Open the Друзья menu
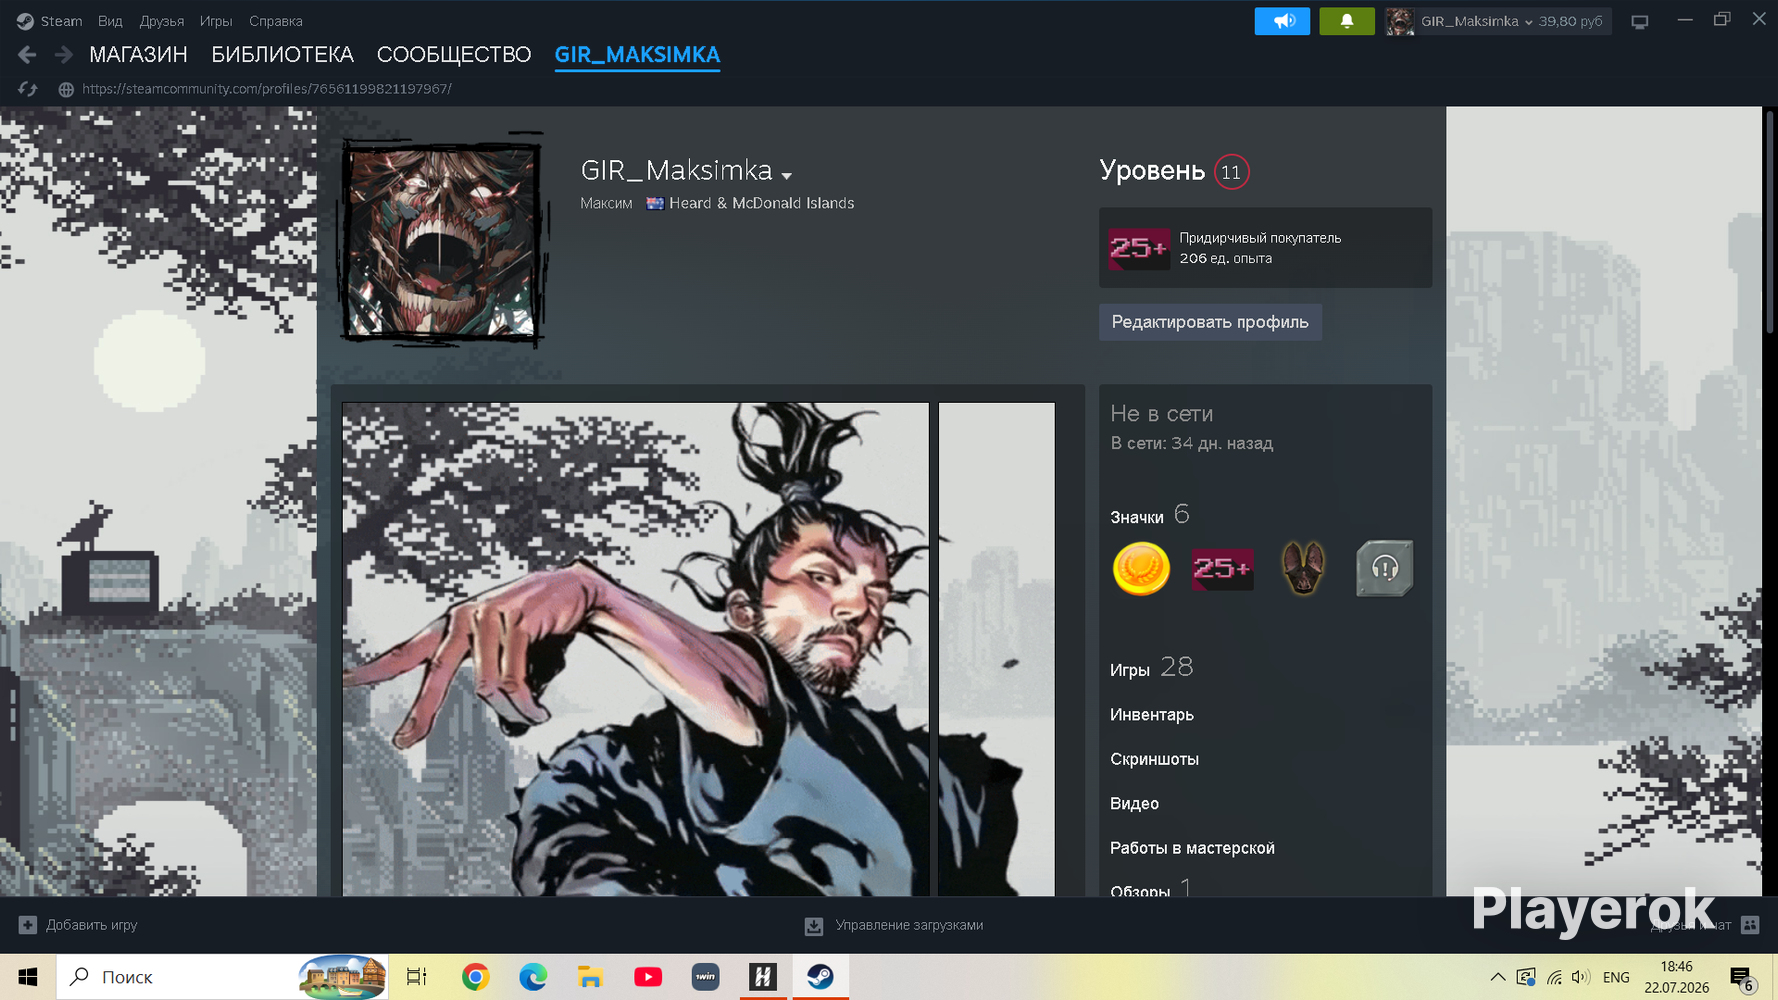The image size is (1778, 1000). [x=162, y=21]
